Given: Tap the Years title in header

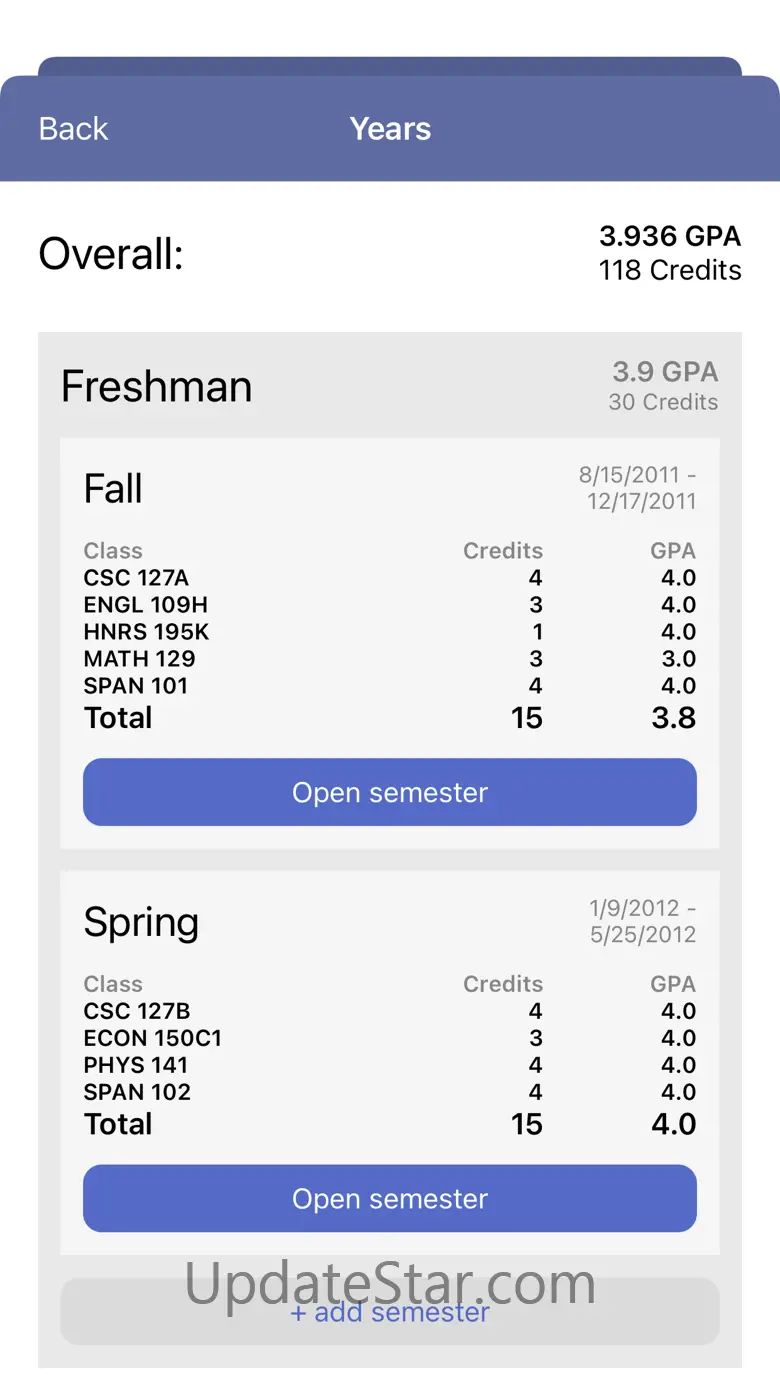Looking at the screenshot, I should (390, 129).
